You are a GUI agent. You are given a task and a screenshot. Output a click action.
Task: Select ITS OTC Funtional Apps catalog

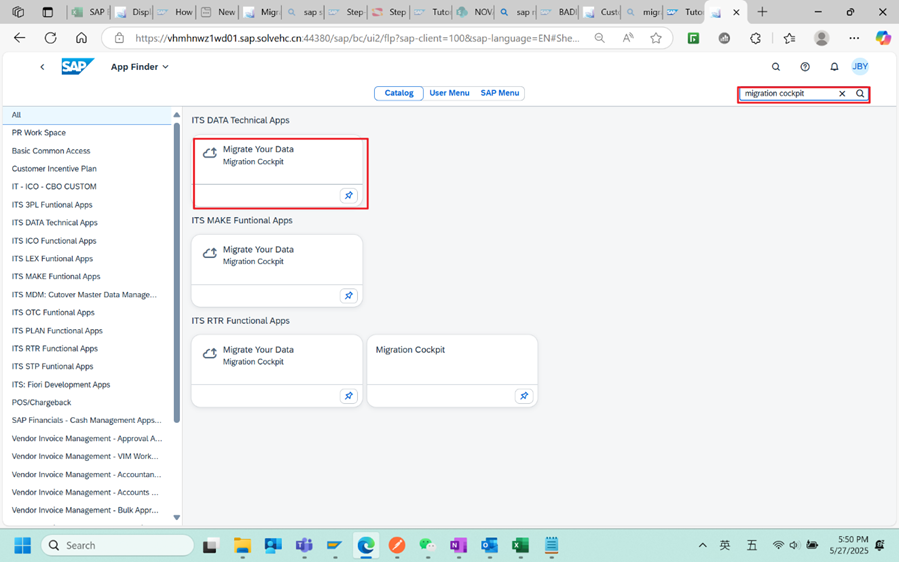tap(88, 313)
